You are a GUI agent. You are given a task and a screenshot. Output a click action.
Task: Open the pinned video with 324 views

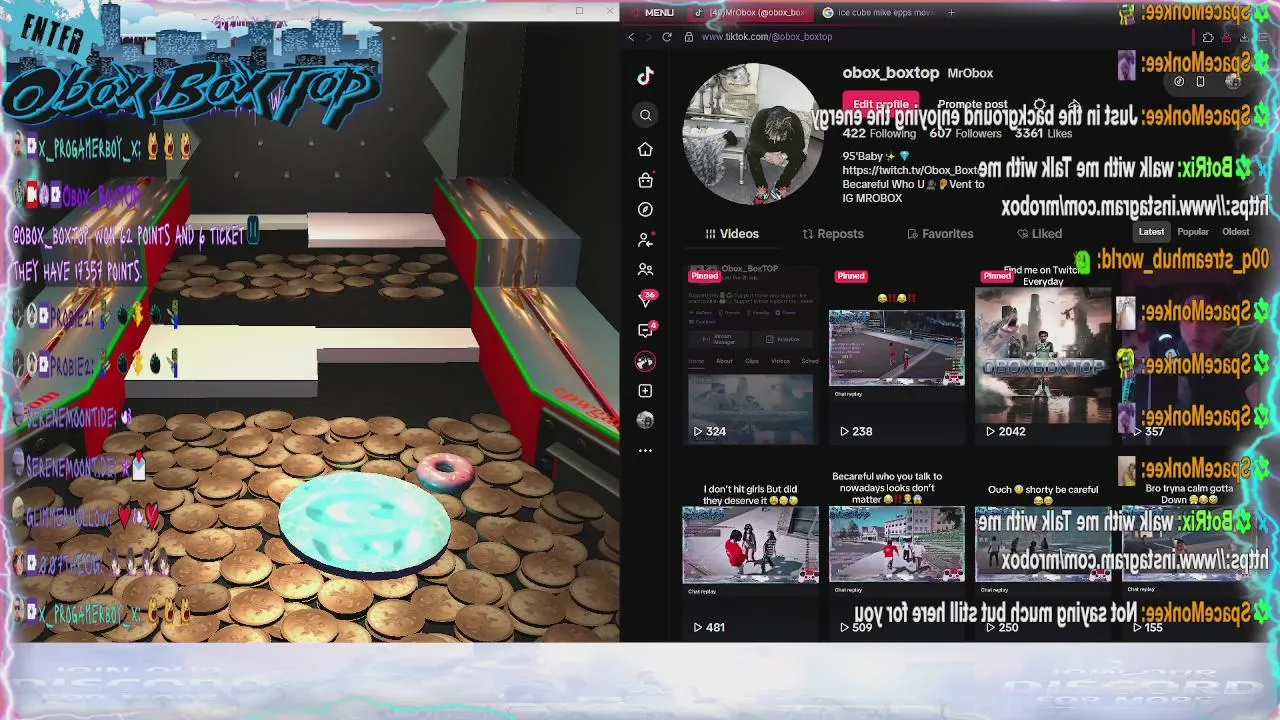[750, 355]
